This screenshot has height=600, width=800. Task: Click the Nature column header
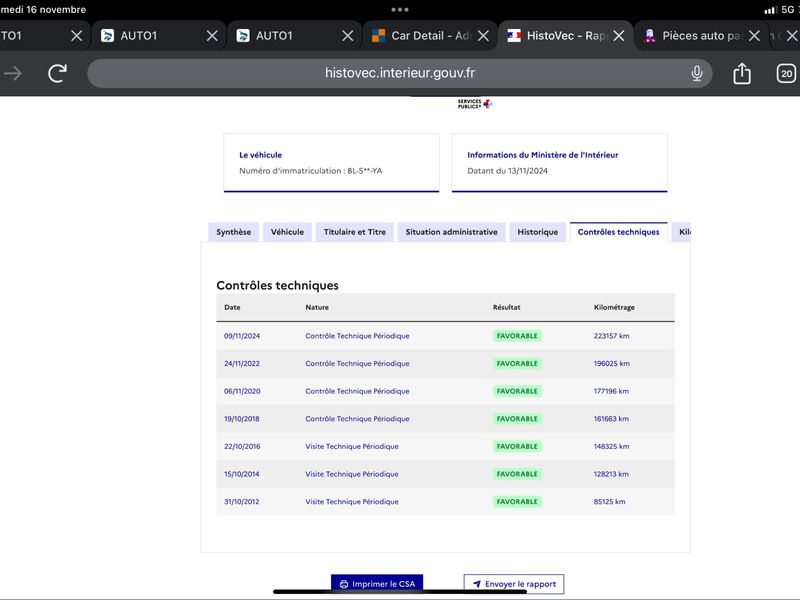317,307
